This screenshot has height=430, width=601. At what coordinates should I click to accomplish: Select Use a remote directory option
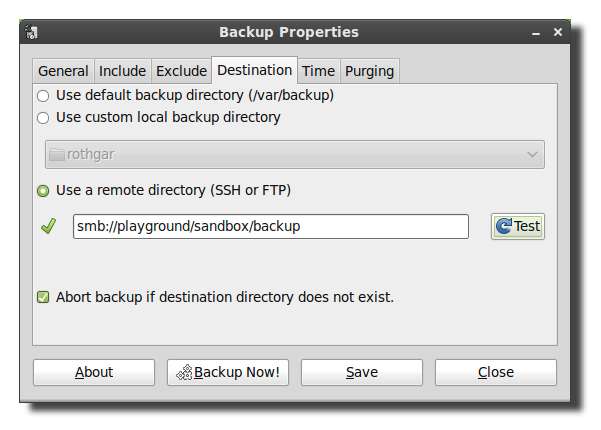[43, 190]
